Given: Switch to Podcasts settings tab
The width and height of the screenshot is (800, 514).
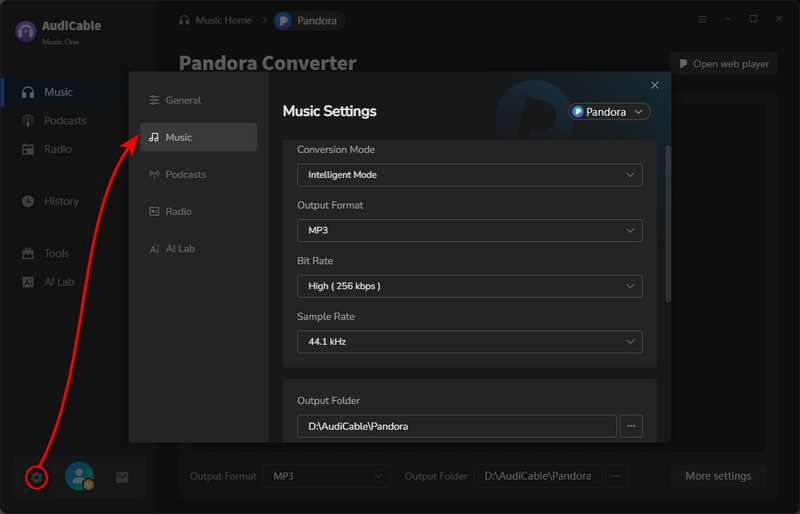Looking at the screenshot, I should (x=198, y=175).
